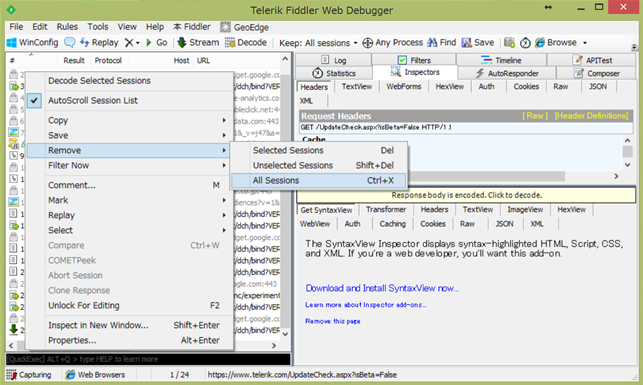Image resolution: width=643 pixels, height=385 pixels.
Task: Click Remove this page link
Action: pyautogui.click(x=333, y=321)
